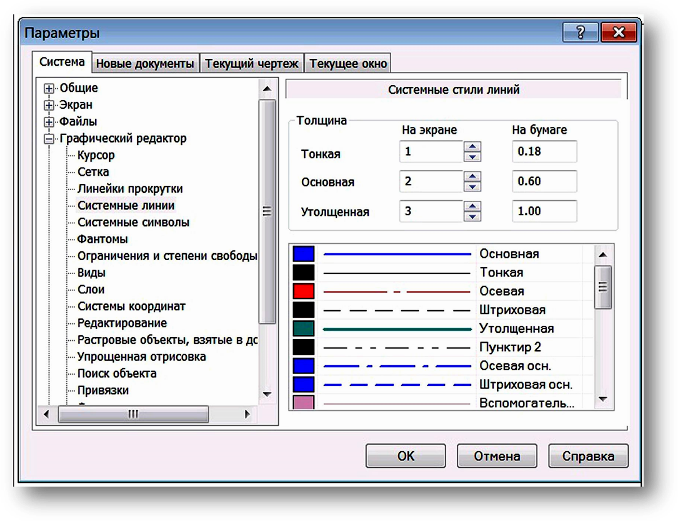
Task: Click red color swatch for Осевая line
Action: tap(303, 291)
